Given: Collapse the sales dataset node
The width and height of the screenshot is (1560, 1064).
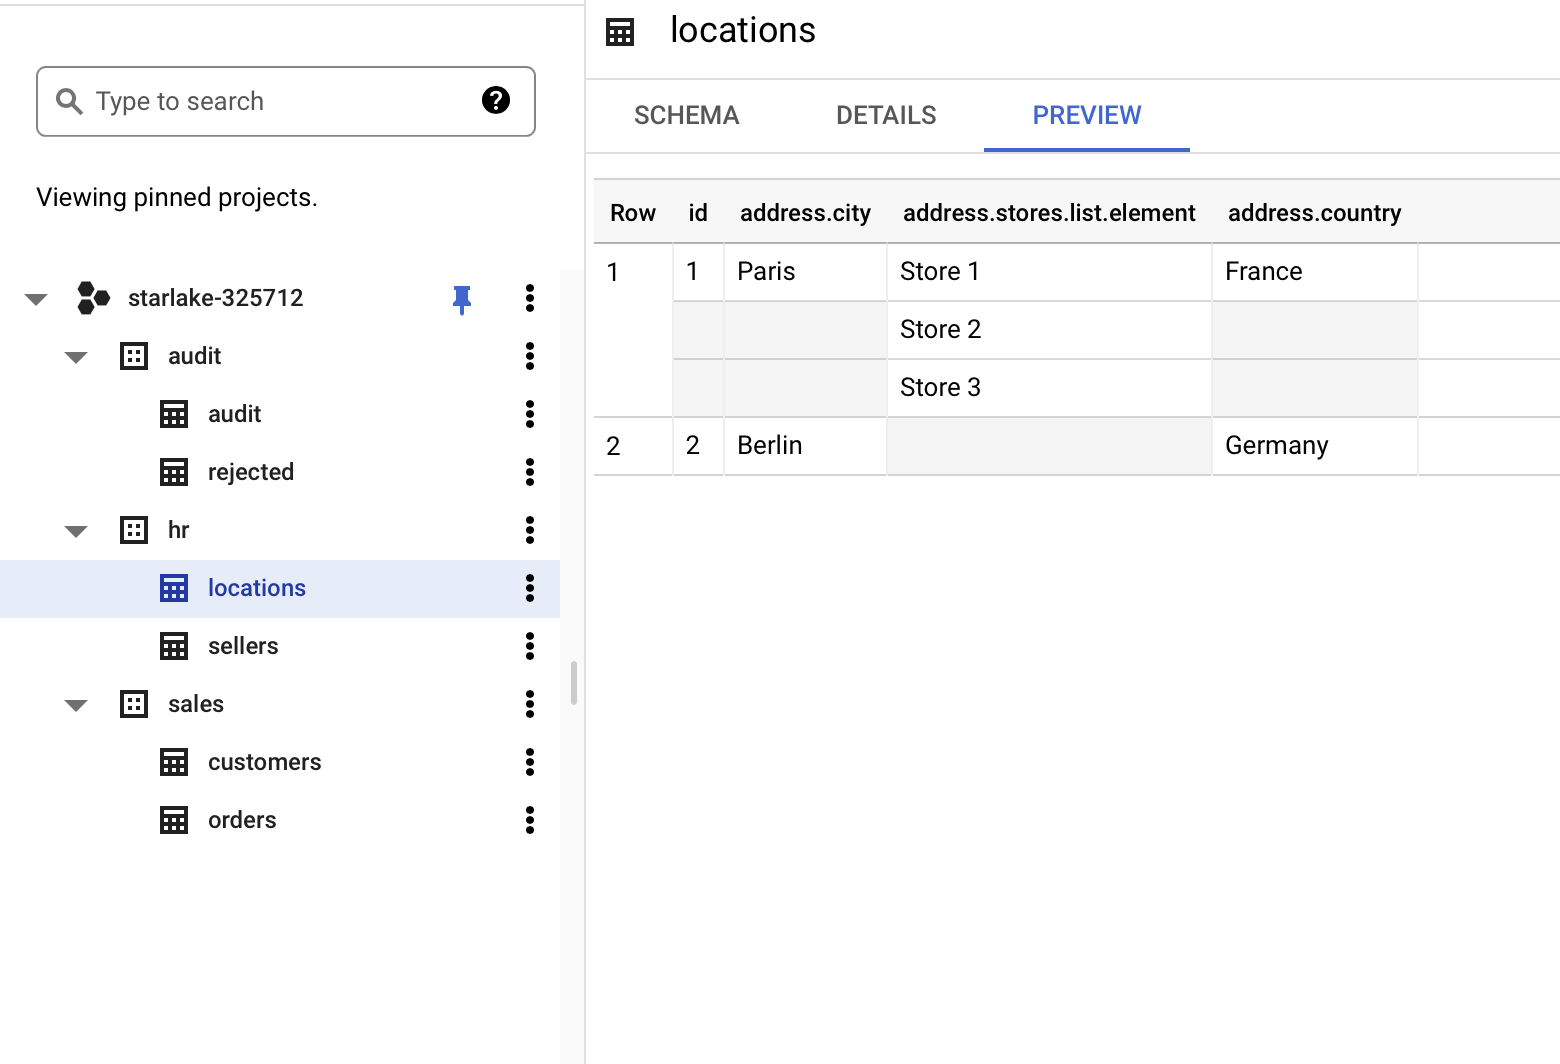Looking at the screenshot, I should tap(76, 705).
